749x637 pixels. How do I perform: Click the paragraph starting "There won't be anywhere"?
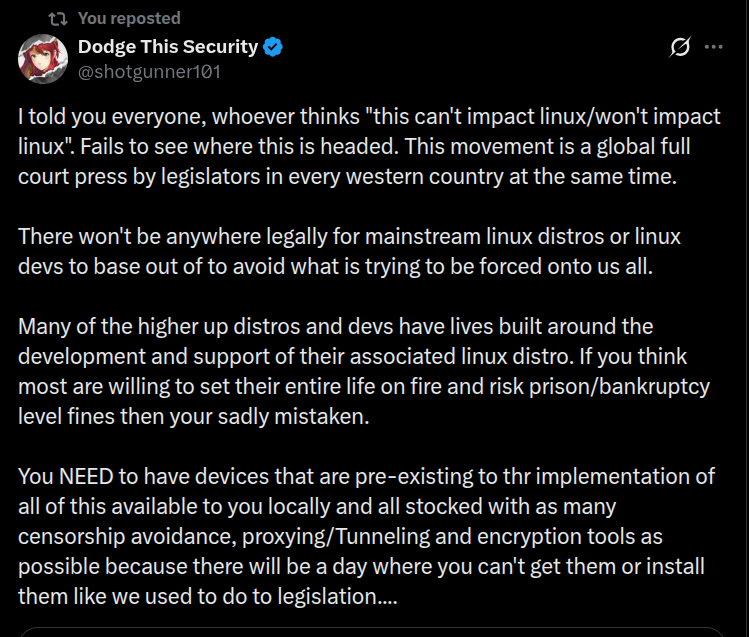(350, 251)
